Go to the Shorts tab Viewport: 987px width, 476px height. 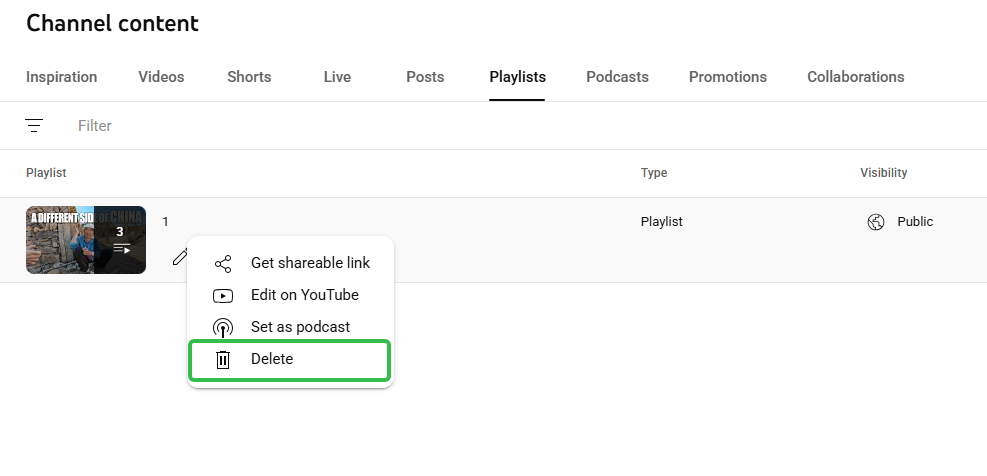point(249,77)
